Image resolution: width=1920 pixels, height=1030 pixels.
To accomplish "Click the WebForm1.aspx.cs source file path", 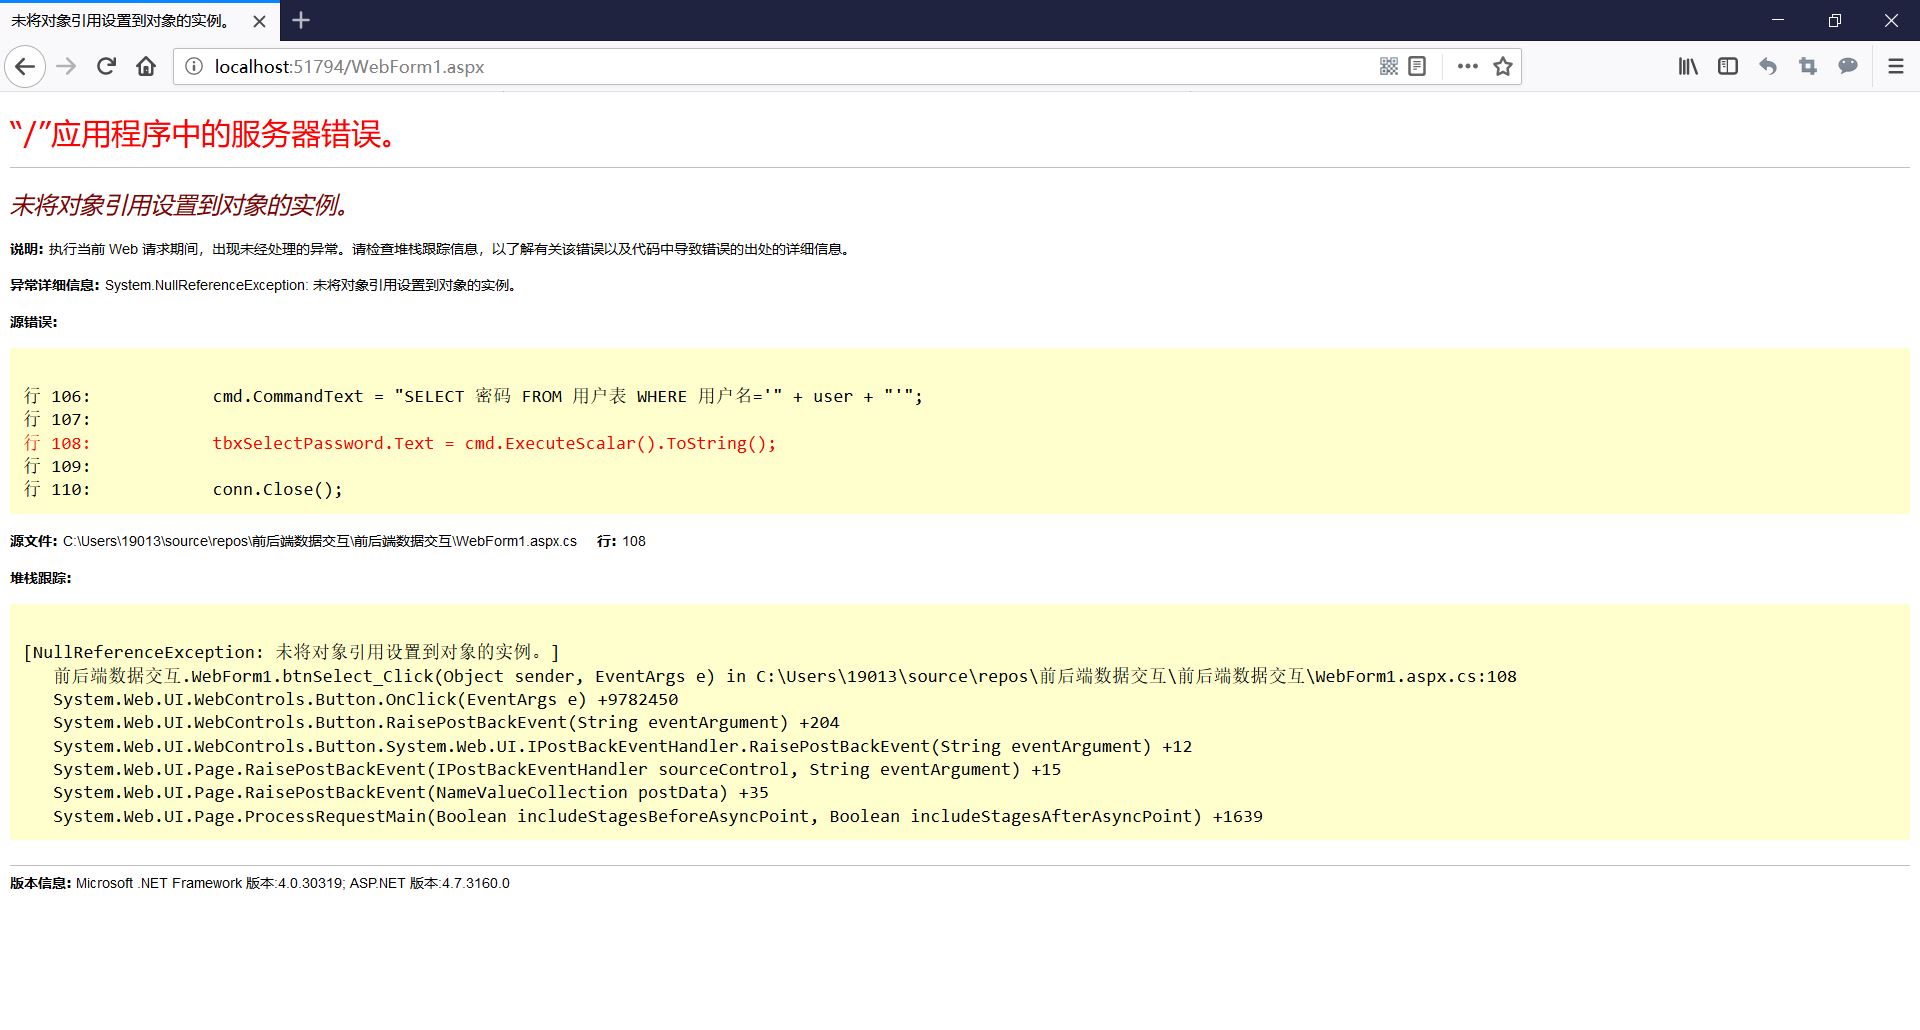I will 320,541.
